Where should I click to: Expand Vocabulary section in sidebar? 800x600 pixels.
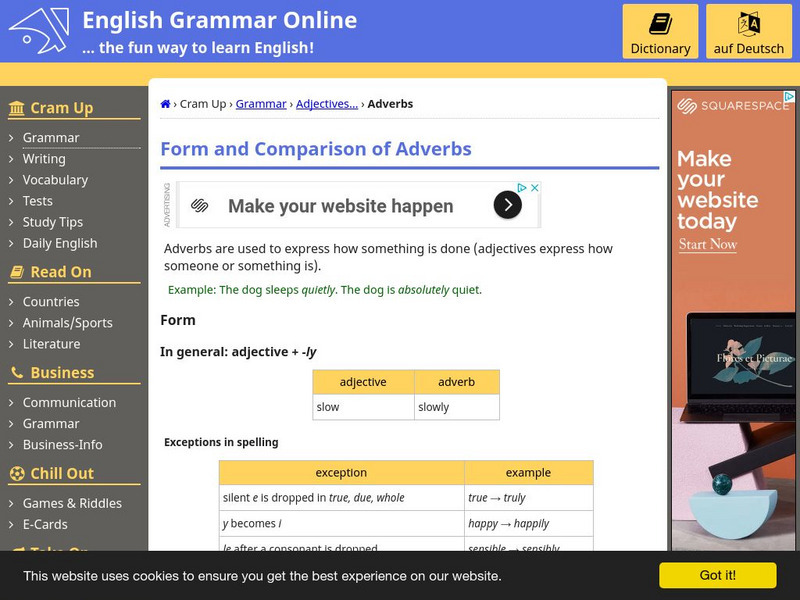click(x=55, y=180)
